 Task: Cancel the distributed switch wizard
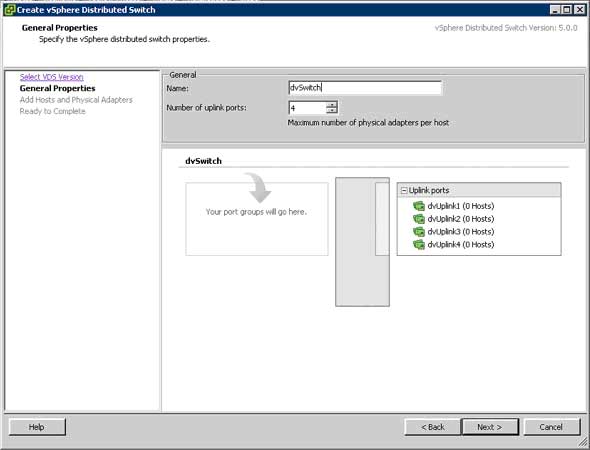point(551,427)
